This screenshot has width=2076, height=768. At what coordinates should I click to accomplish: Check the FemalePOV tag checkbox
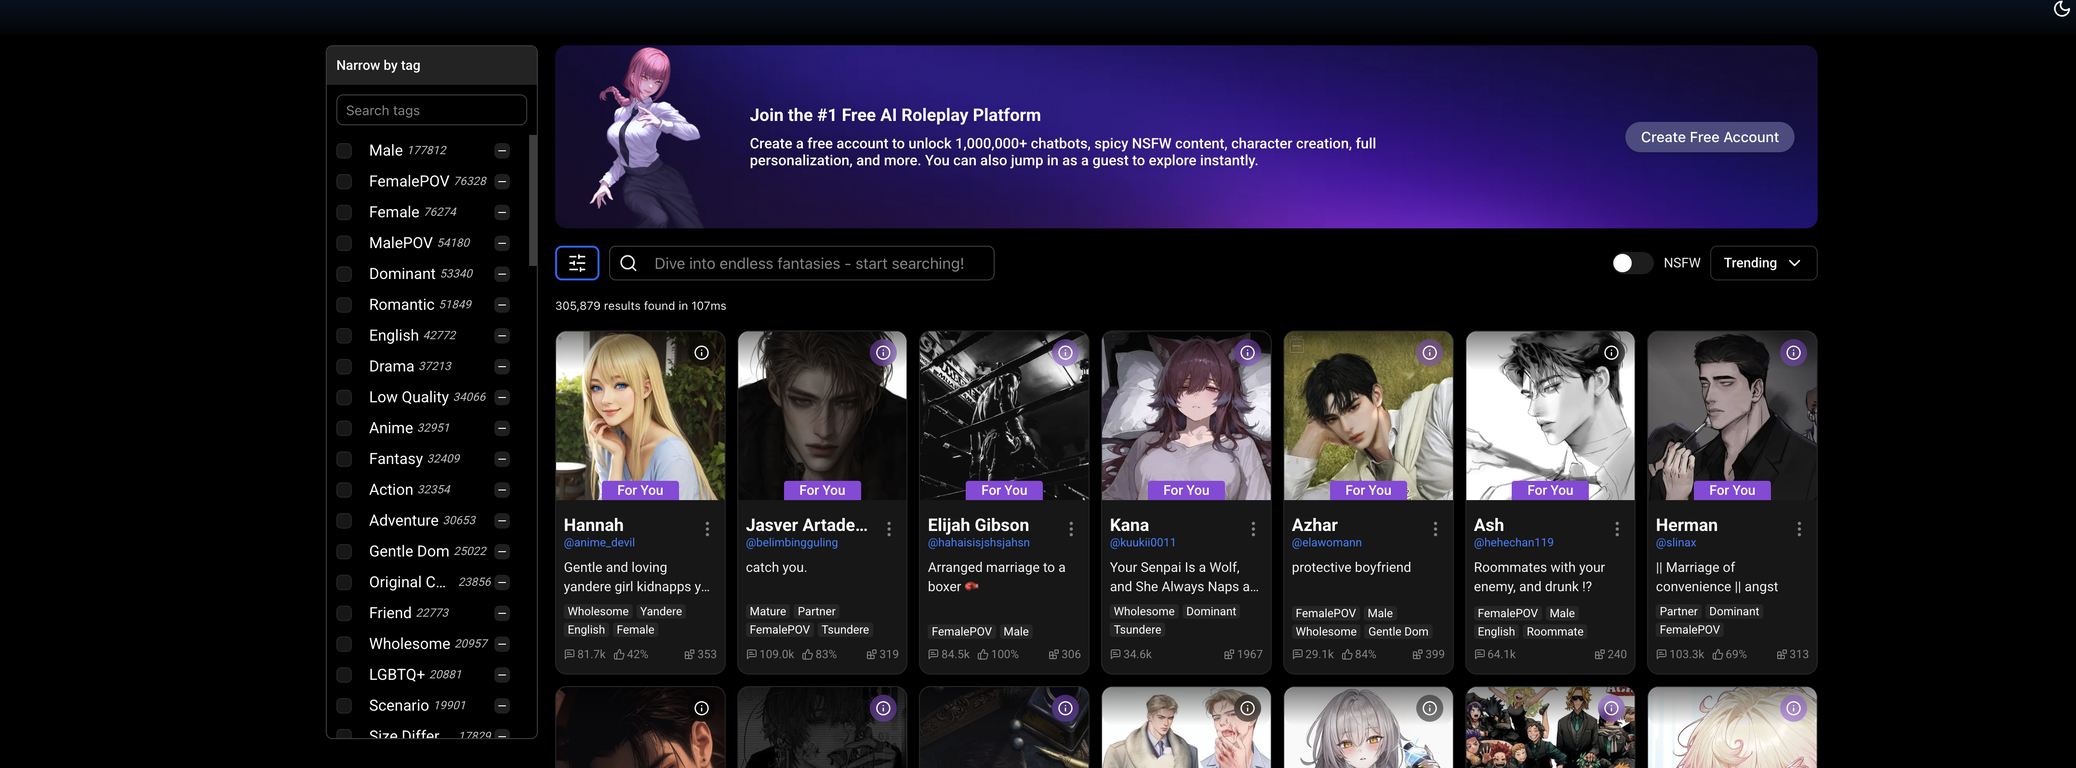coord(344,182)
